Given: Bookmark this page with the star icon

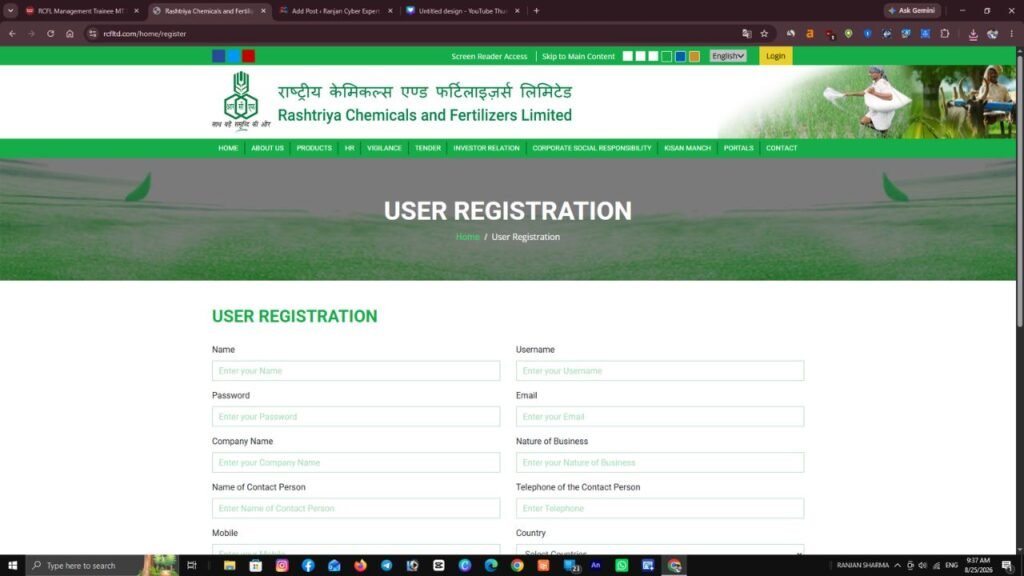Looking at the screenshot, I should [x=764, y=33].
